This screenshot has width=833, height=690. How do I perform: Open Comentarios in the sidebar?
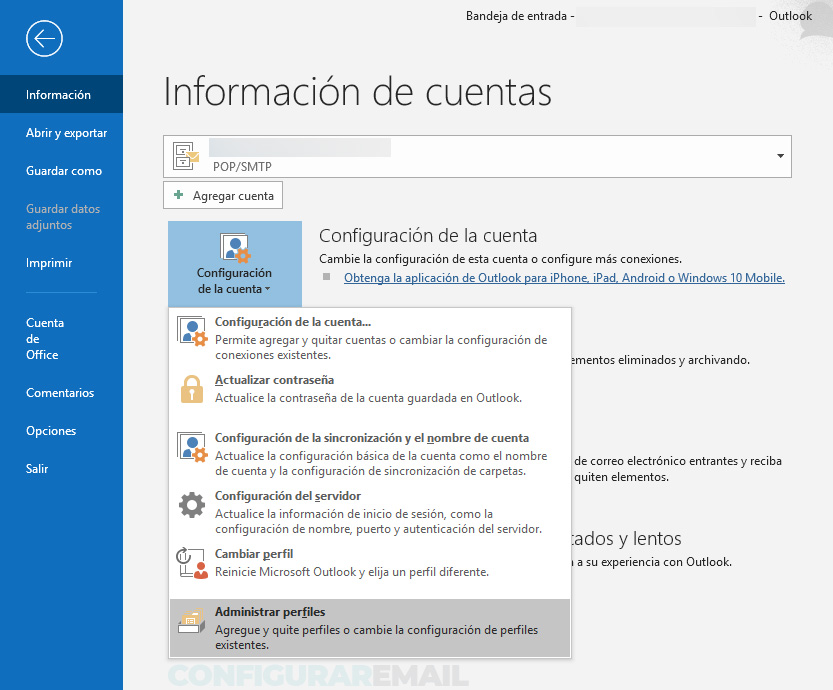[62, 393]
